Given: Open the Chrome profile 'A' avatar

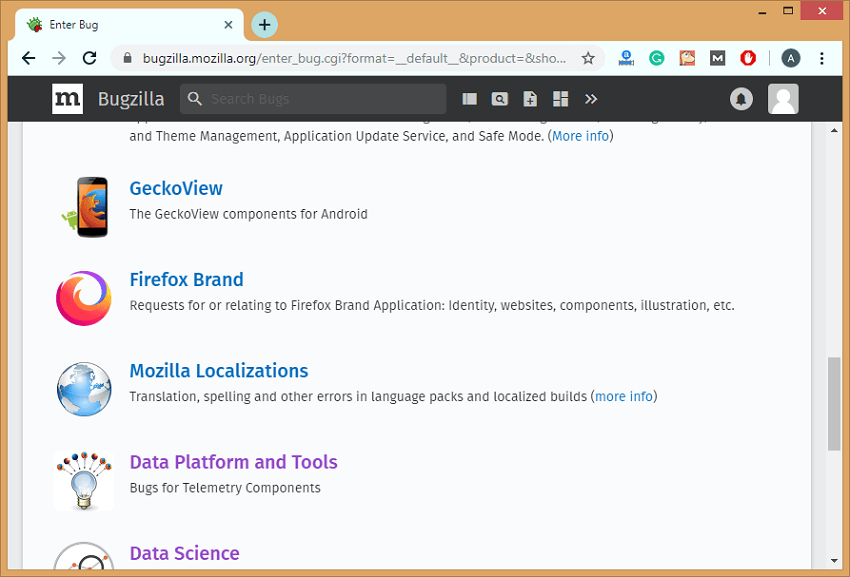Looking at the screenshot, I should click(x=791, y=58).
